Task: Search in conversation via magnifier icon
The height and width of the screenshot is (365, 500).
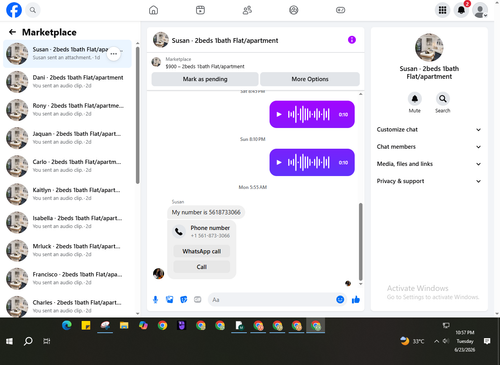Action: point(443,99)
